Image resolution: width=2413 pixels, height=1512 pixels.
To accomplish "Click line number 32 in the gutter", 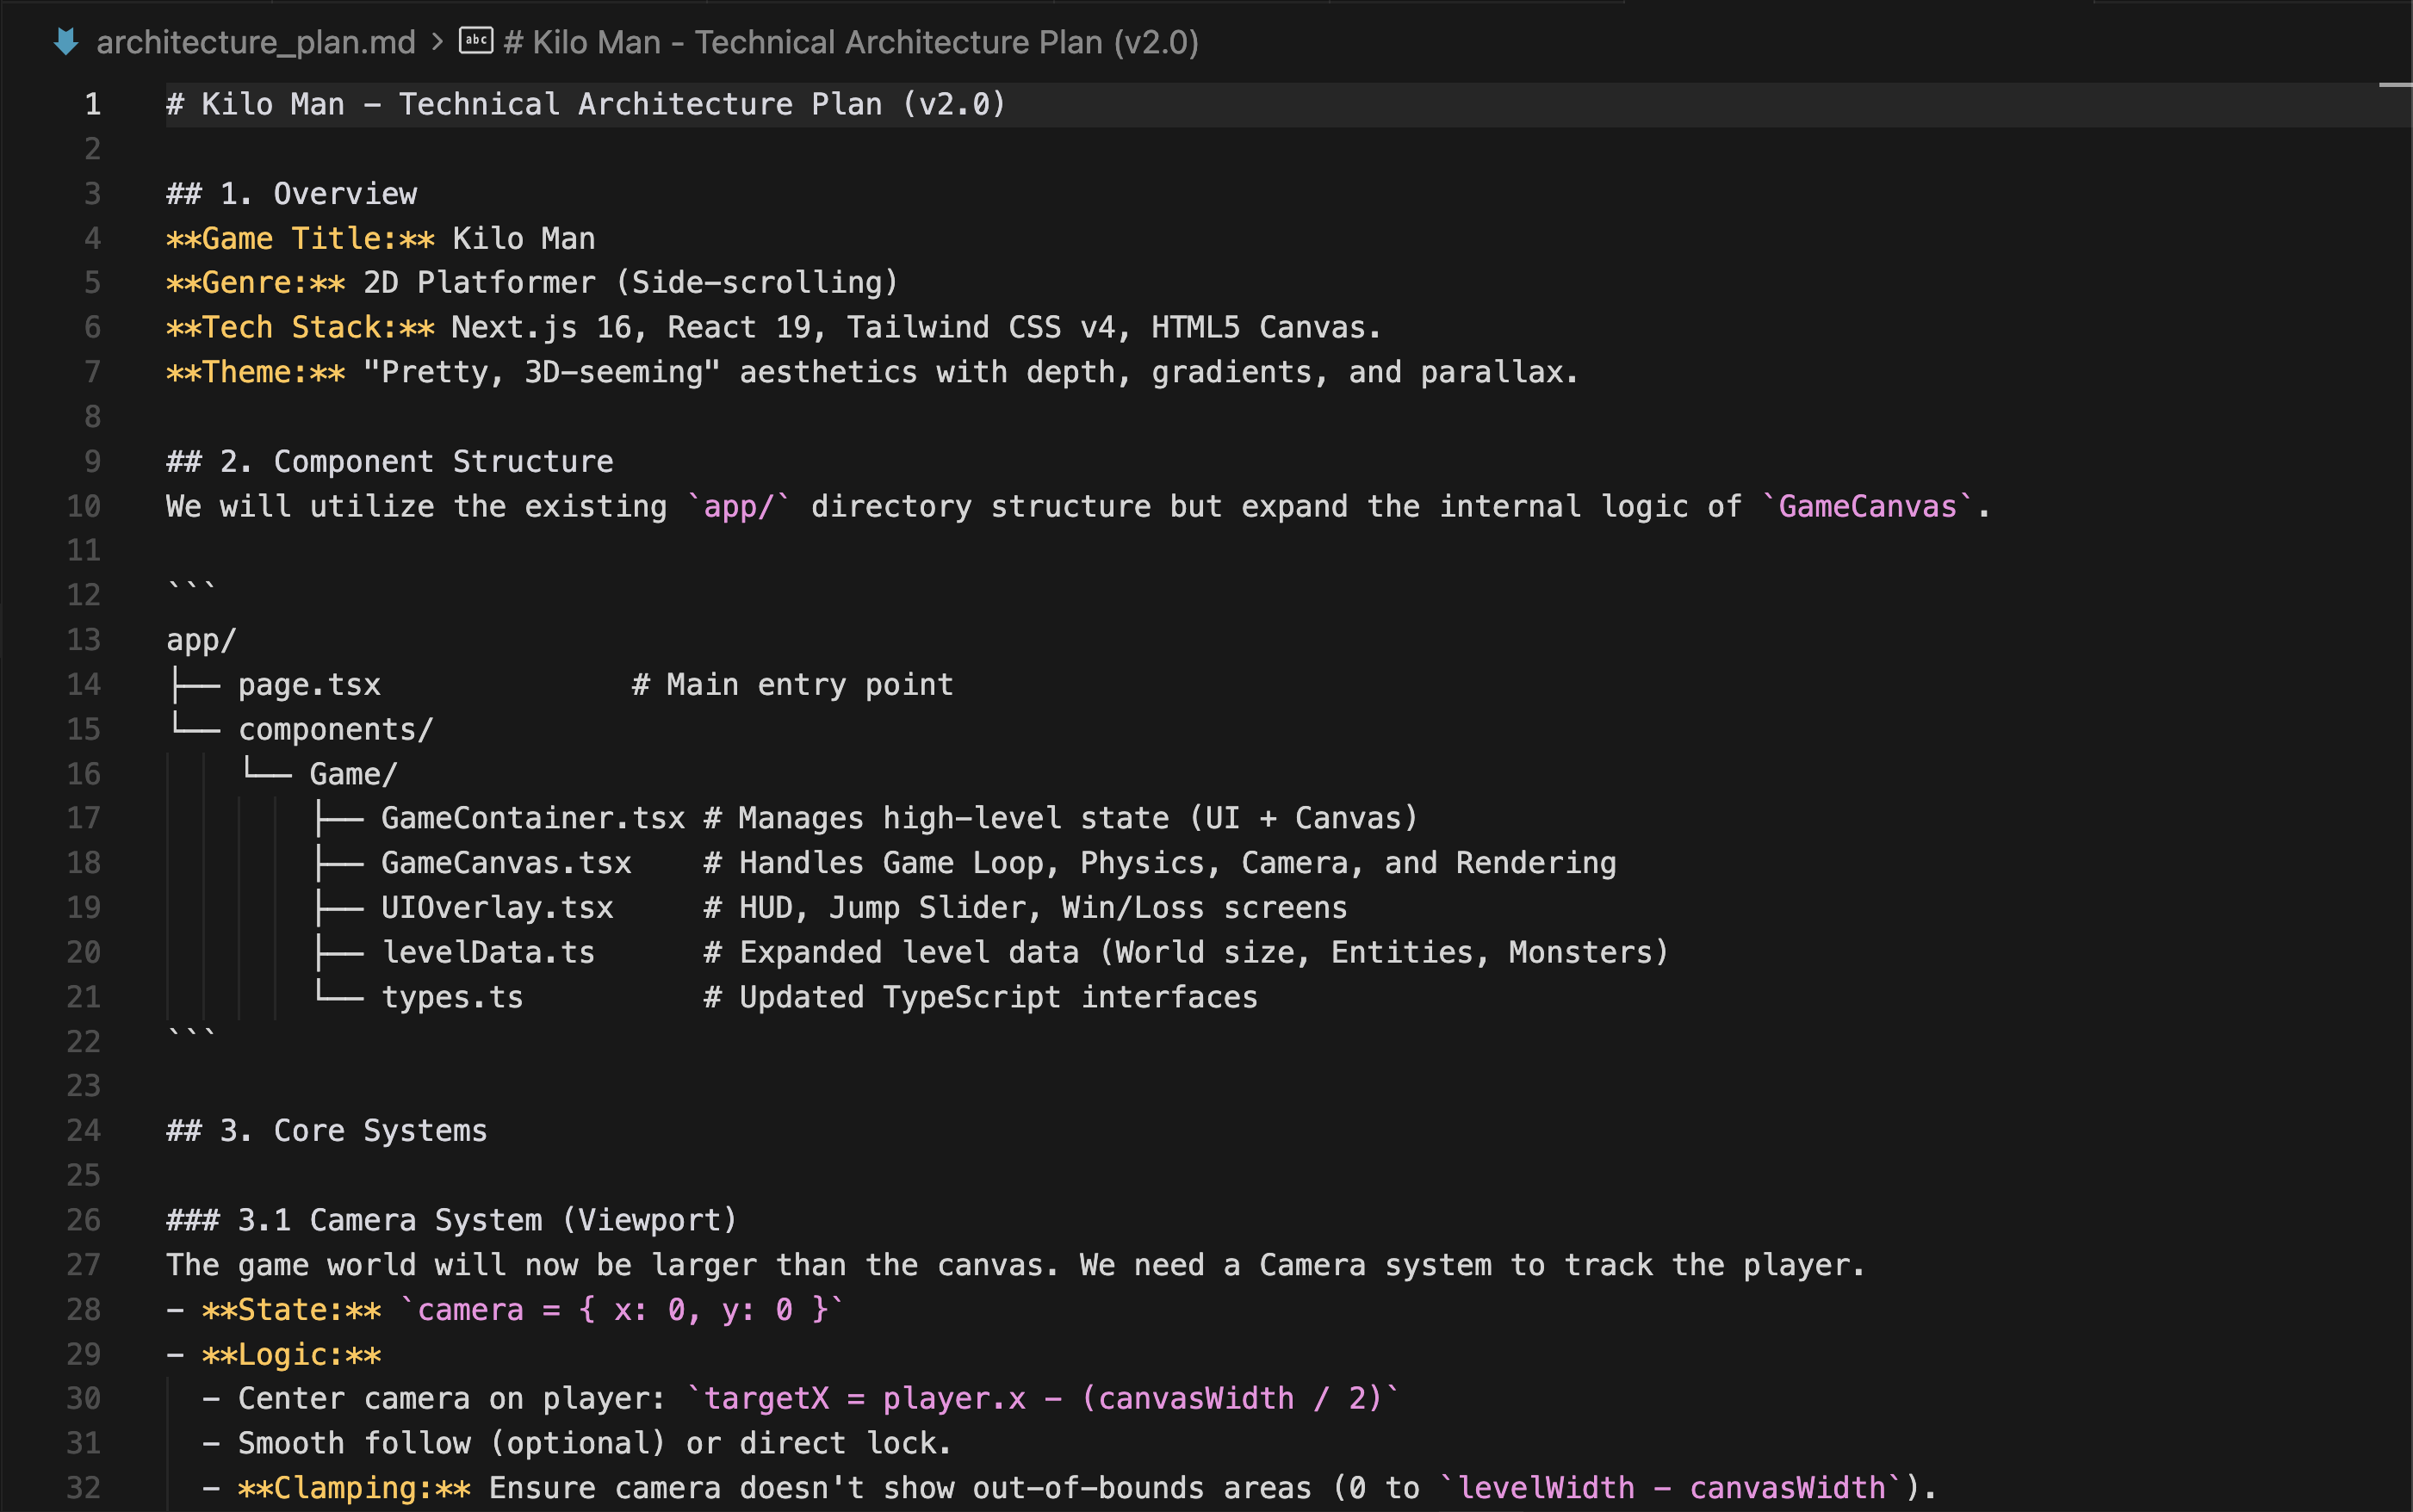I will (84, 1487).
